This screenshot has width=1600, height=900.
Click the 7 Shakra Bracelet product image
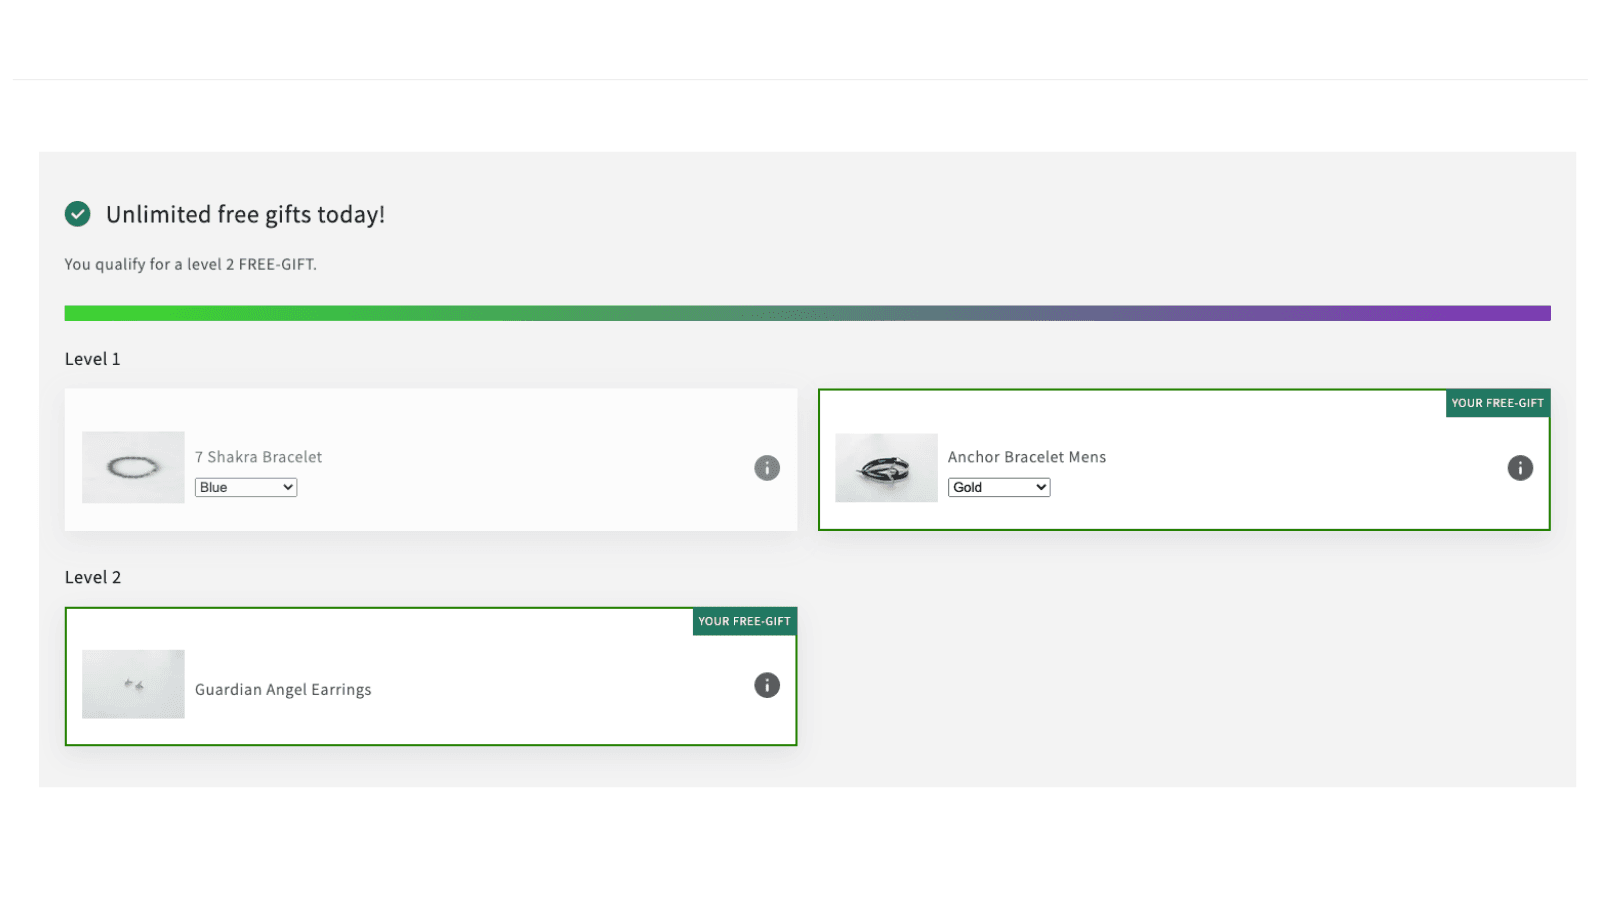click(133, 467)
